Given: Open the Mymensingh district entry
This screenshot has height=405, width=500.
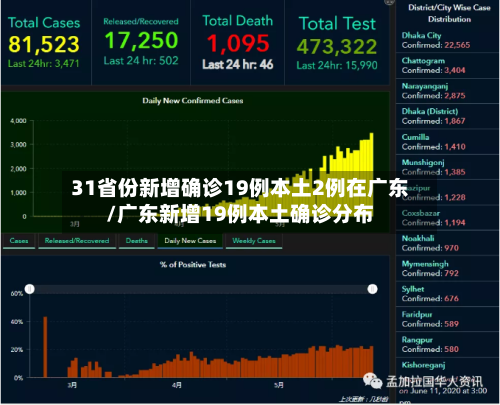Looking at the screenshot, I should (447, 268).
